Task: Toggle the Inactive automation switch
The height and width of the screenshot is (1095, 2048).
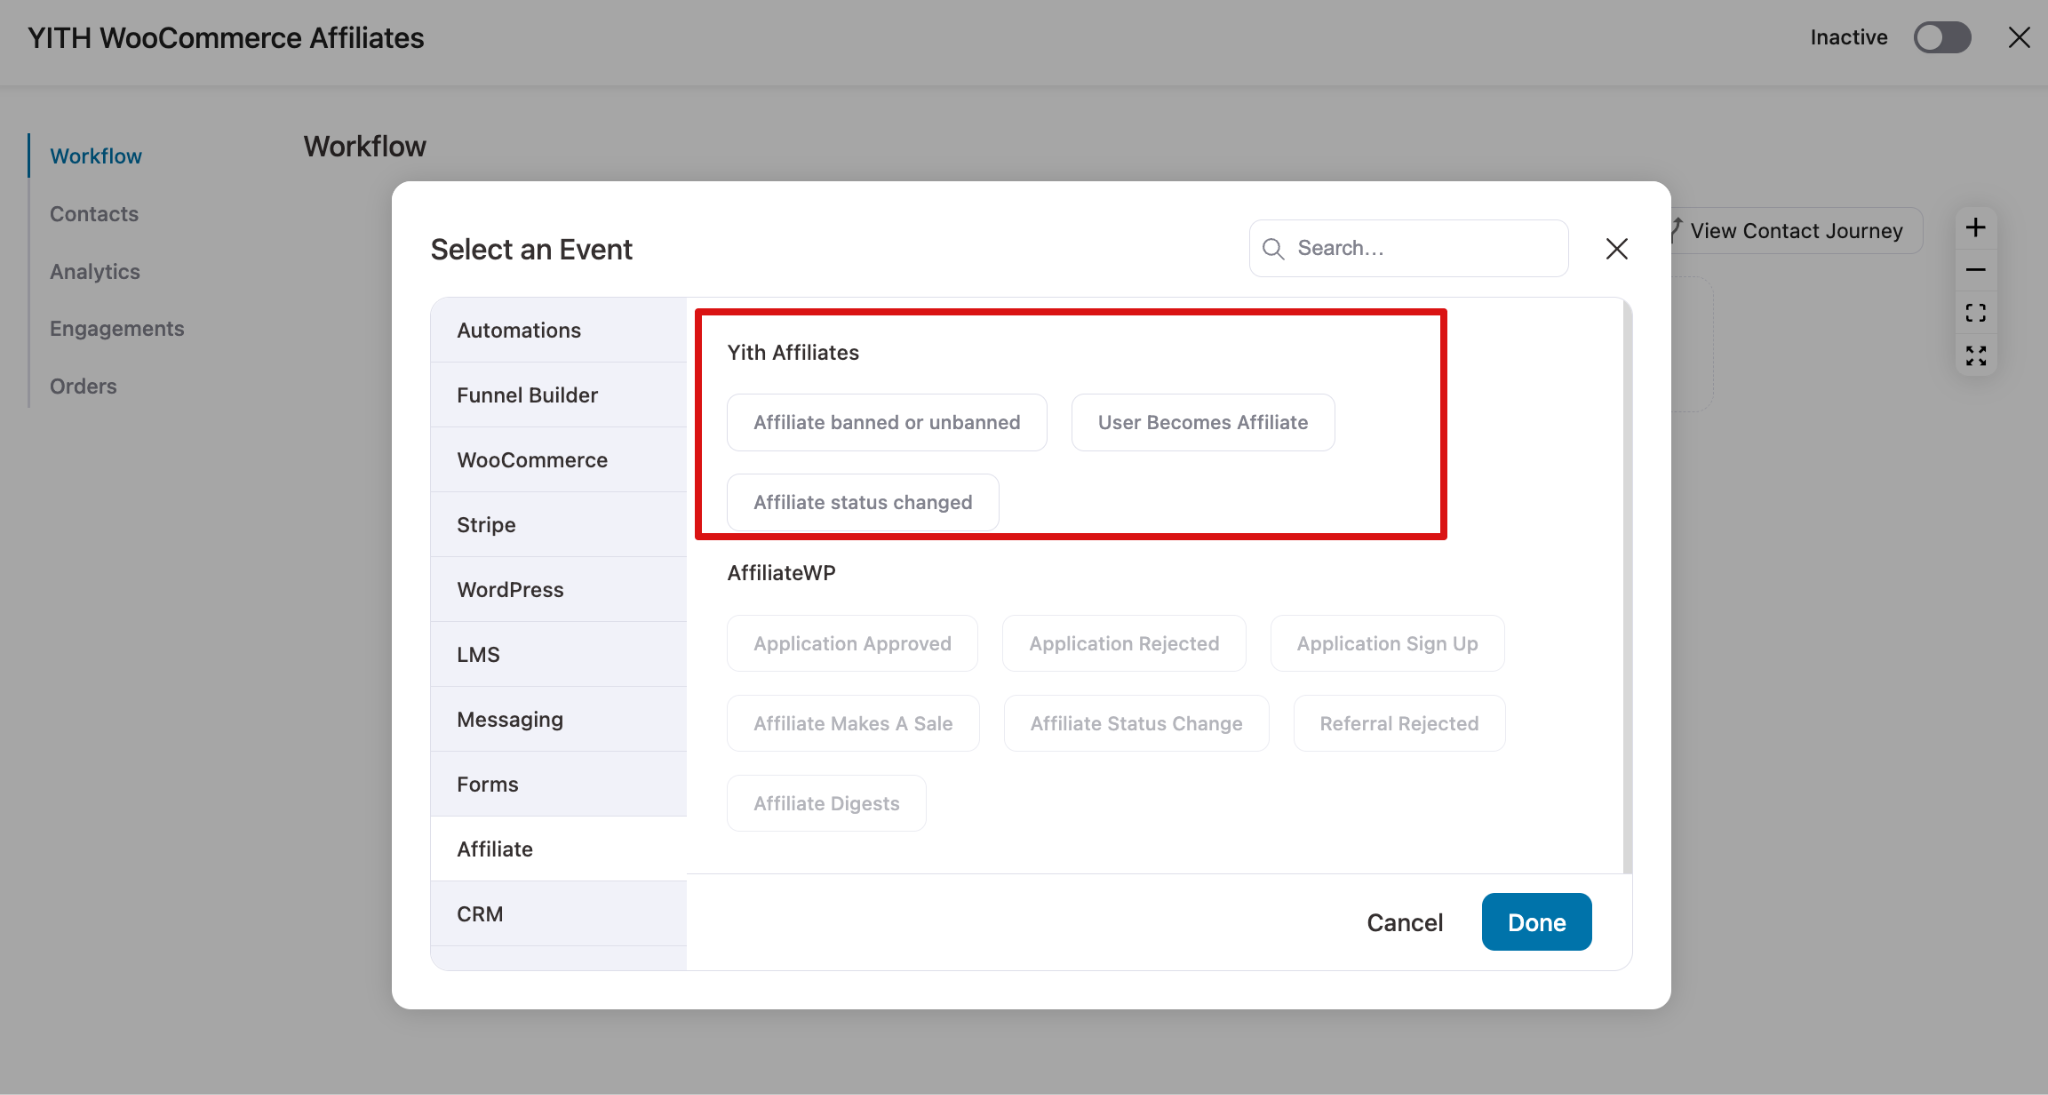Action: 1941,38
